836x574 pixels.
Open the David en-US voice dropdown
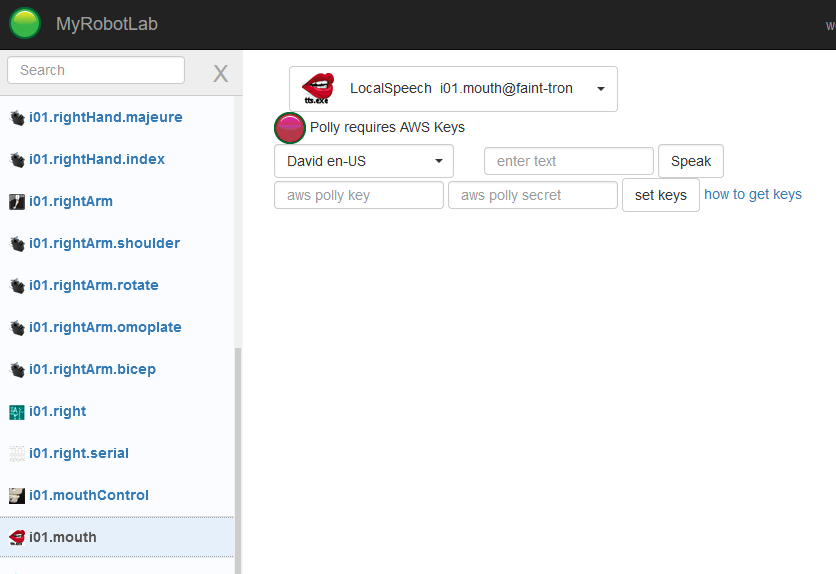point(364,161)
